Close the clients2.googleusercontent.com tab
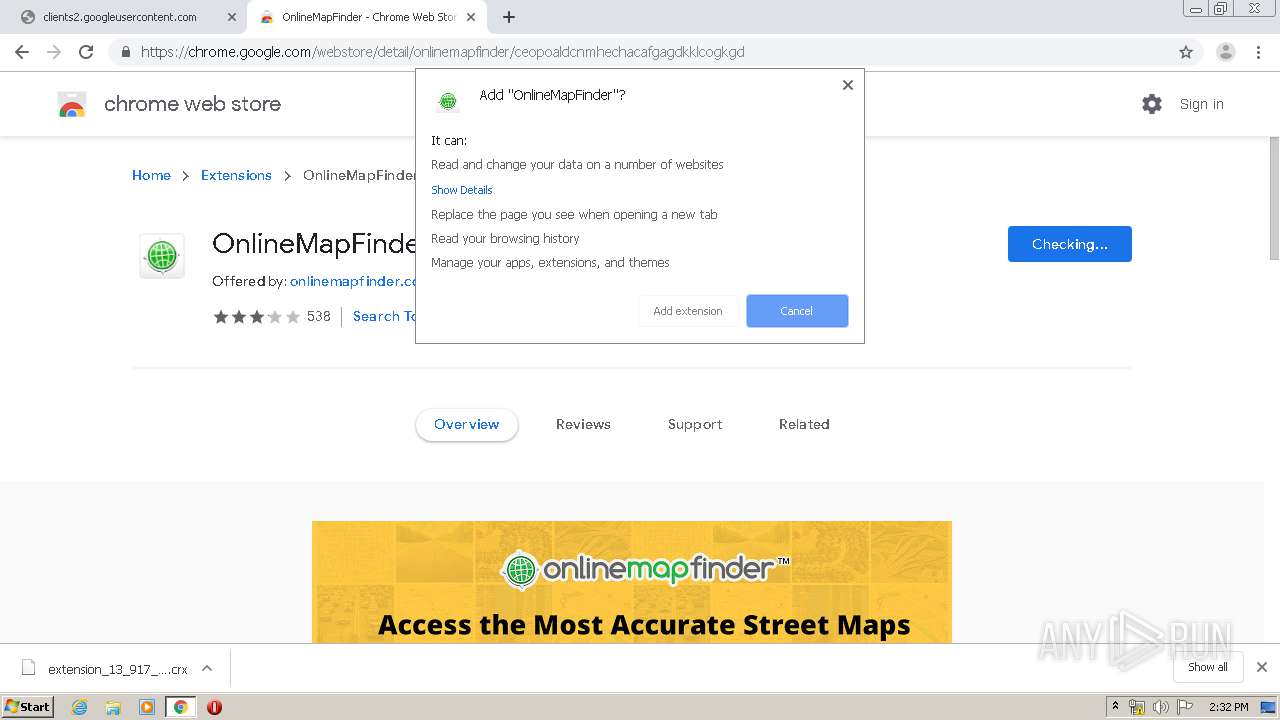 pos(232,17)
